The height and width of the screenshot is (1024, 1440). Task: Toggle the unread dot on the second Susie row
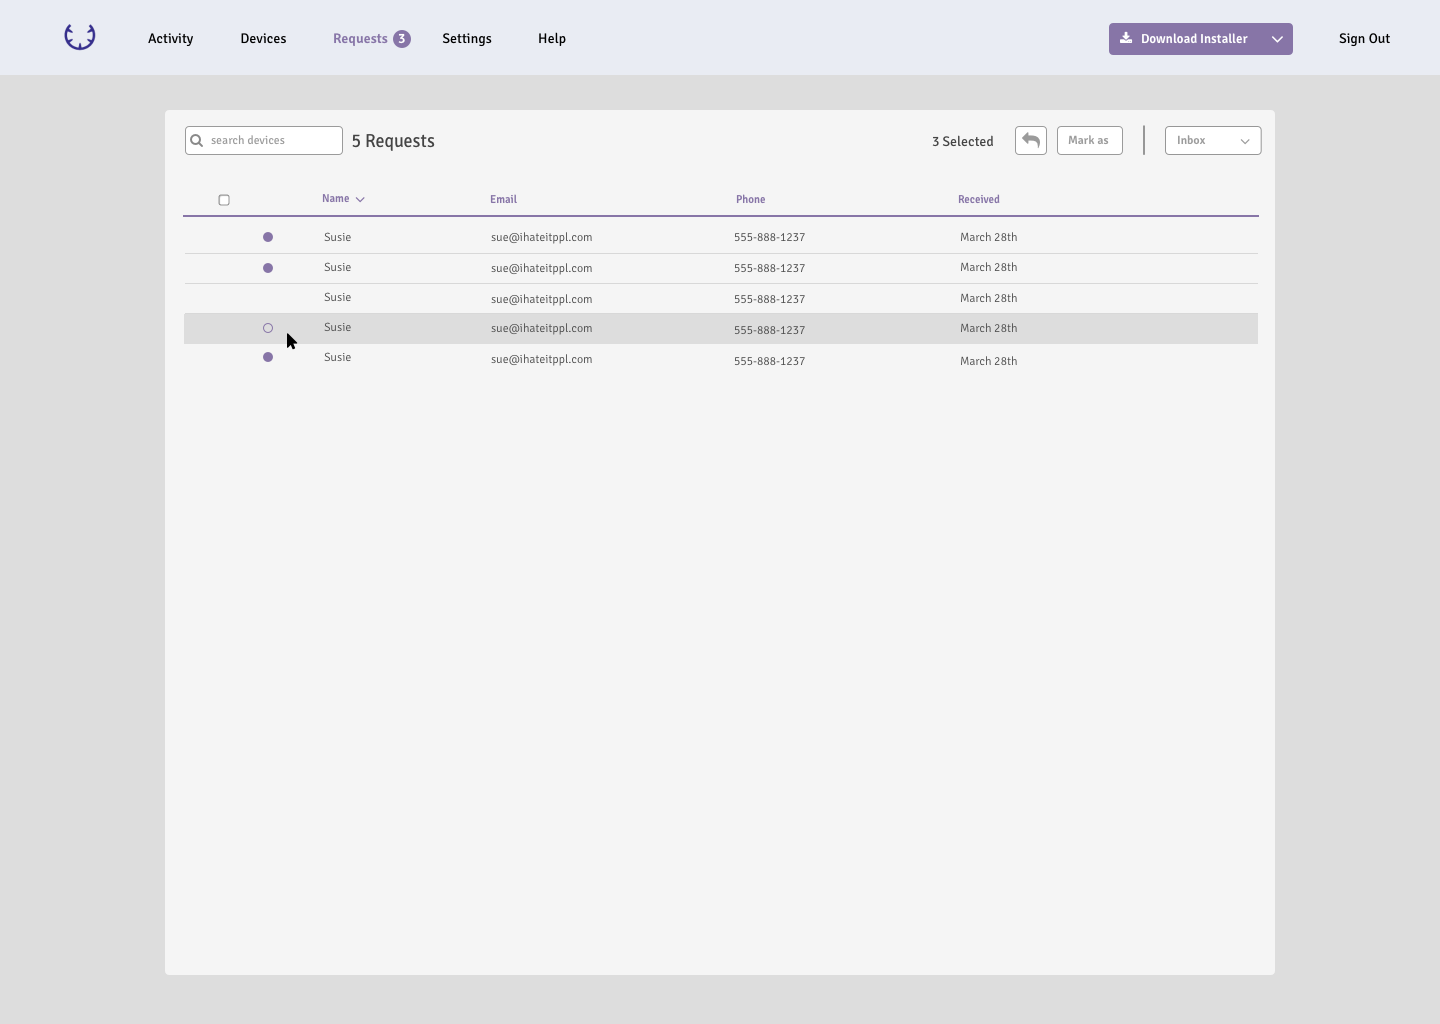268,268
